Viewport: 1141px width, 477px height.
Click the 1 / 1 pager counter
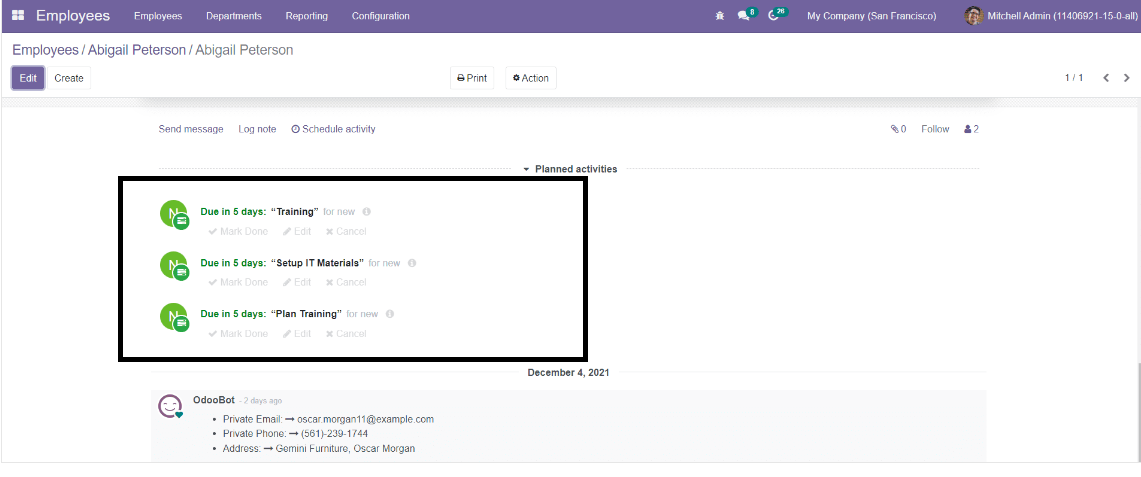[x=1074, y=78]
